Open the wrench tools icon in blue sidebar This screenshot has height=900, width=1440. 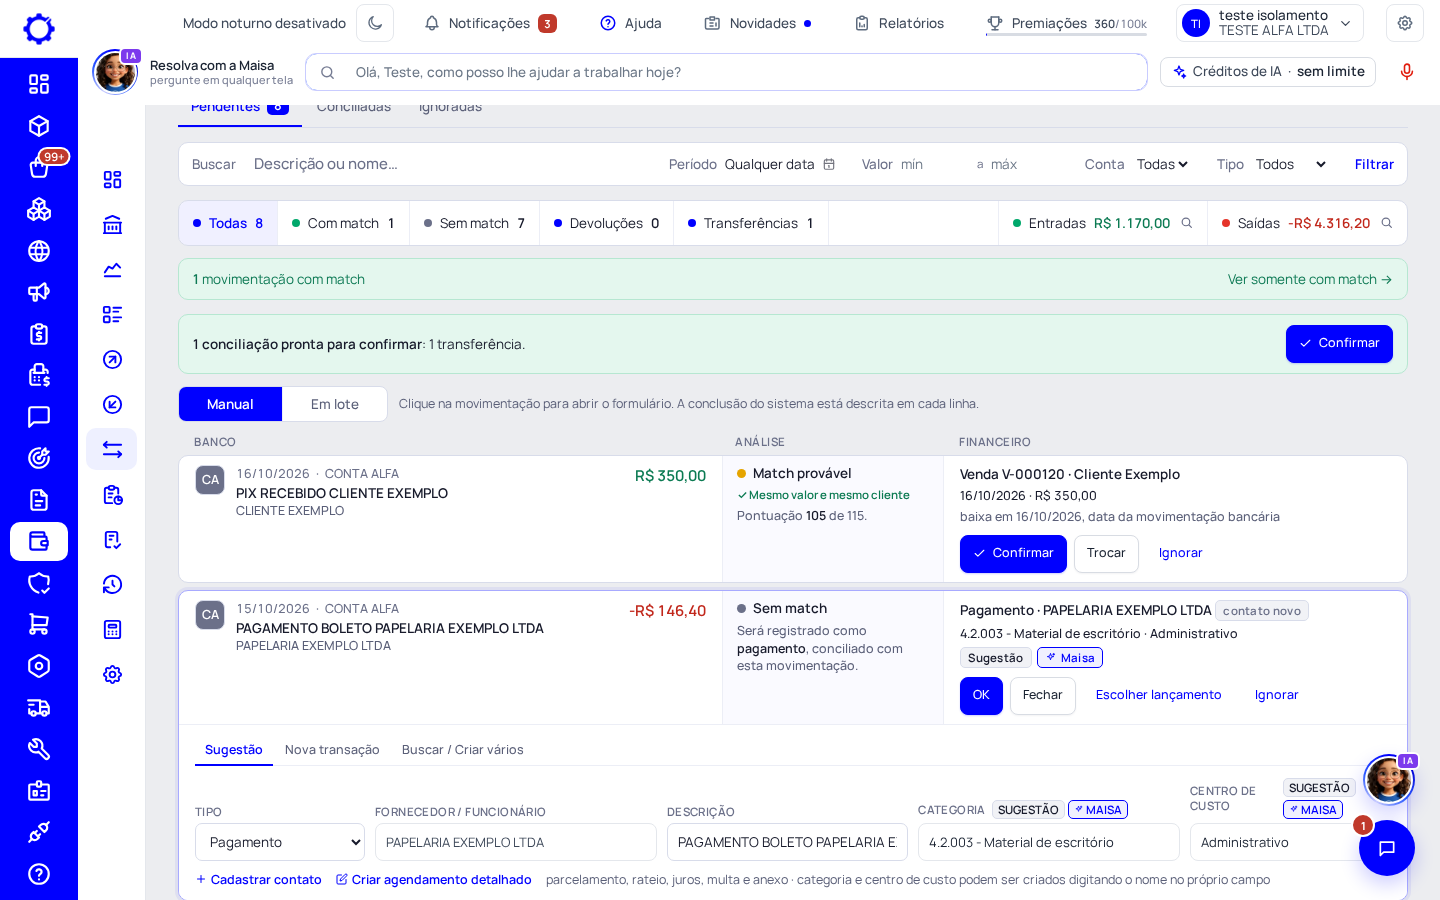[x=39, y=749]
